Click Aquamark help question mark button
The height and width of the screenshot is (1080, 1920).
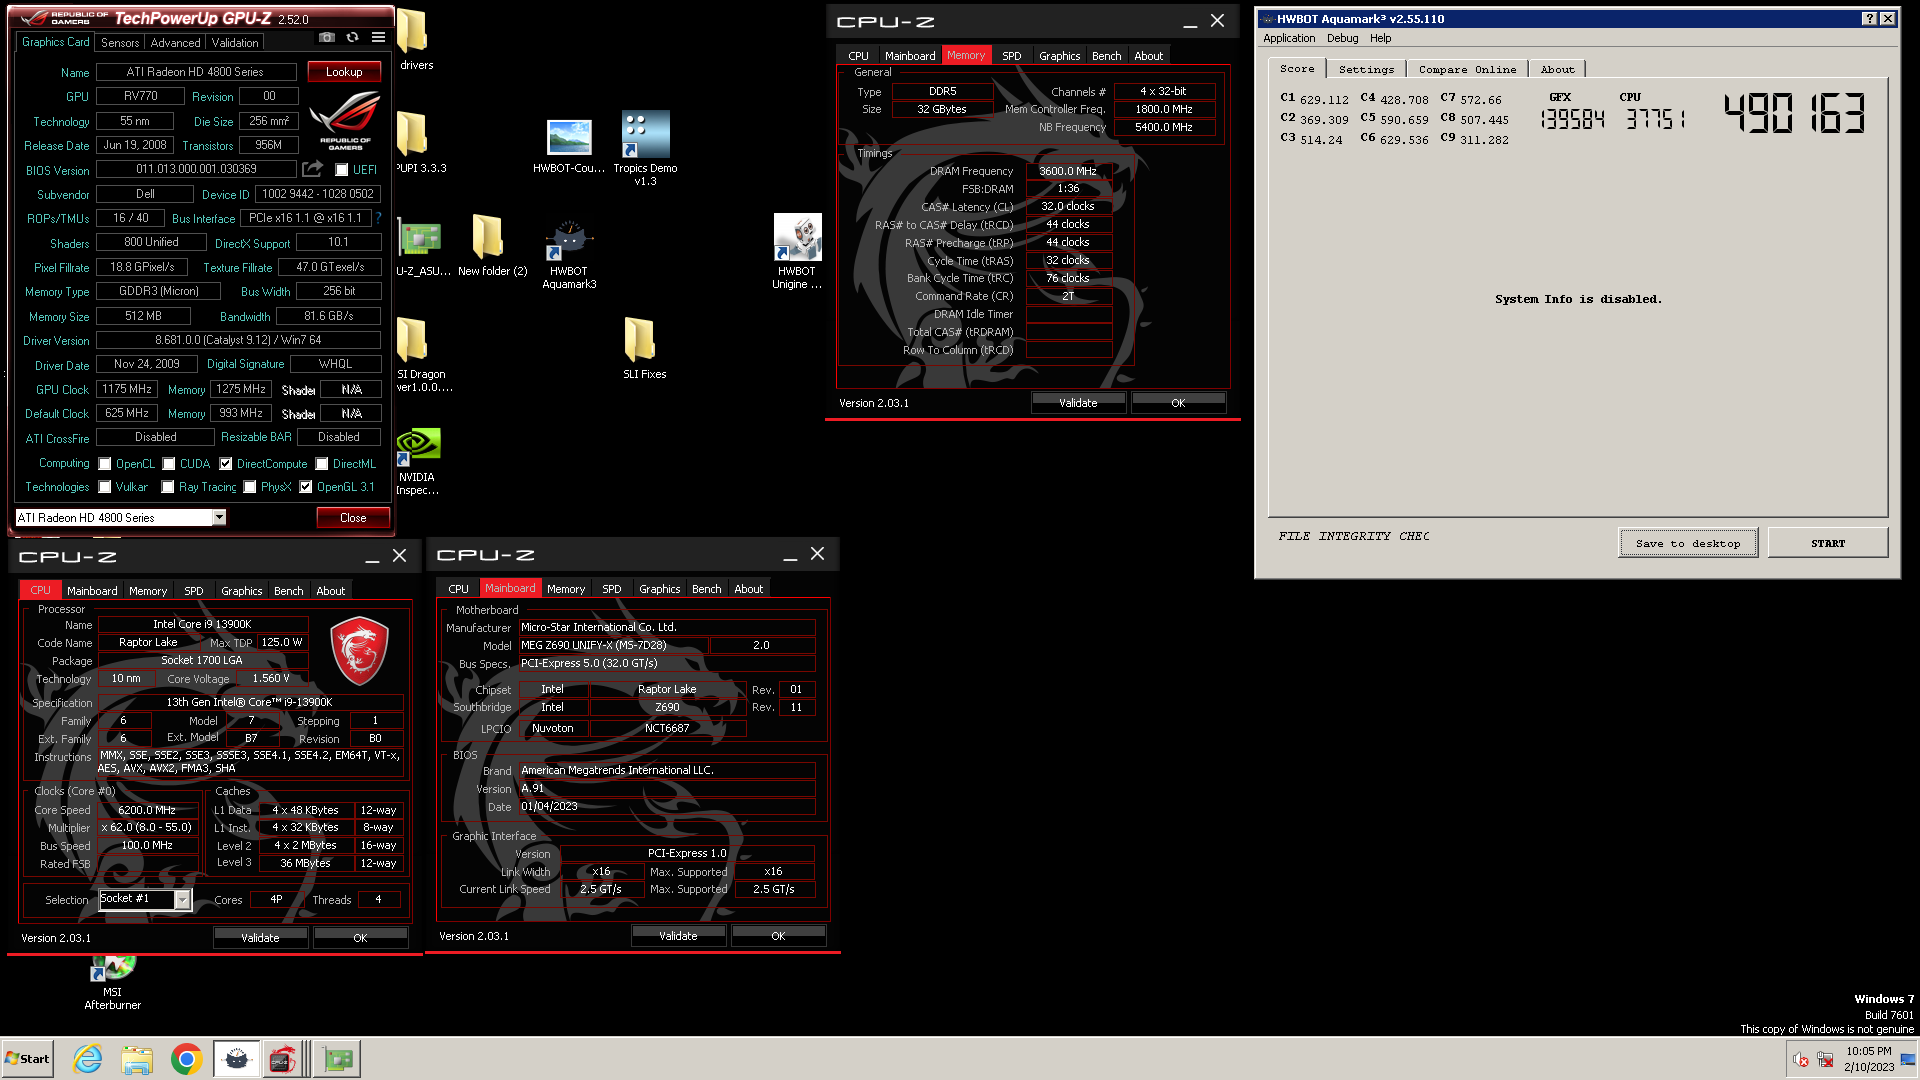coord(1869,19)
